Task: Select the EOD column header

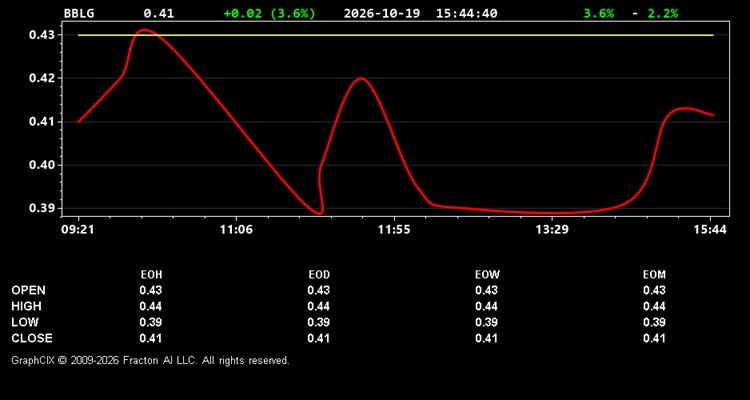Action: tap(319, 275)
